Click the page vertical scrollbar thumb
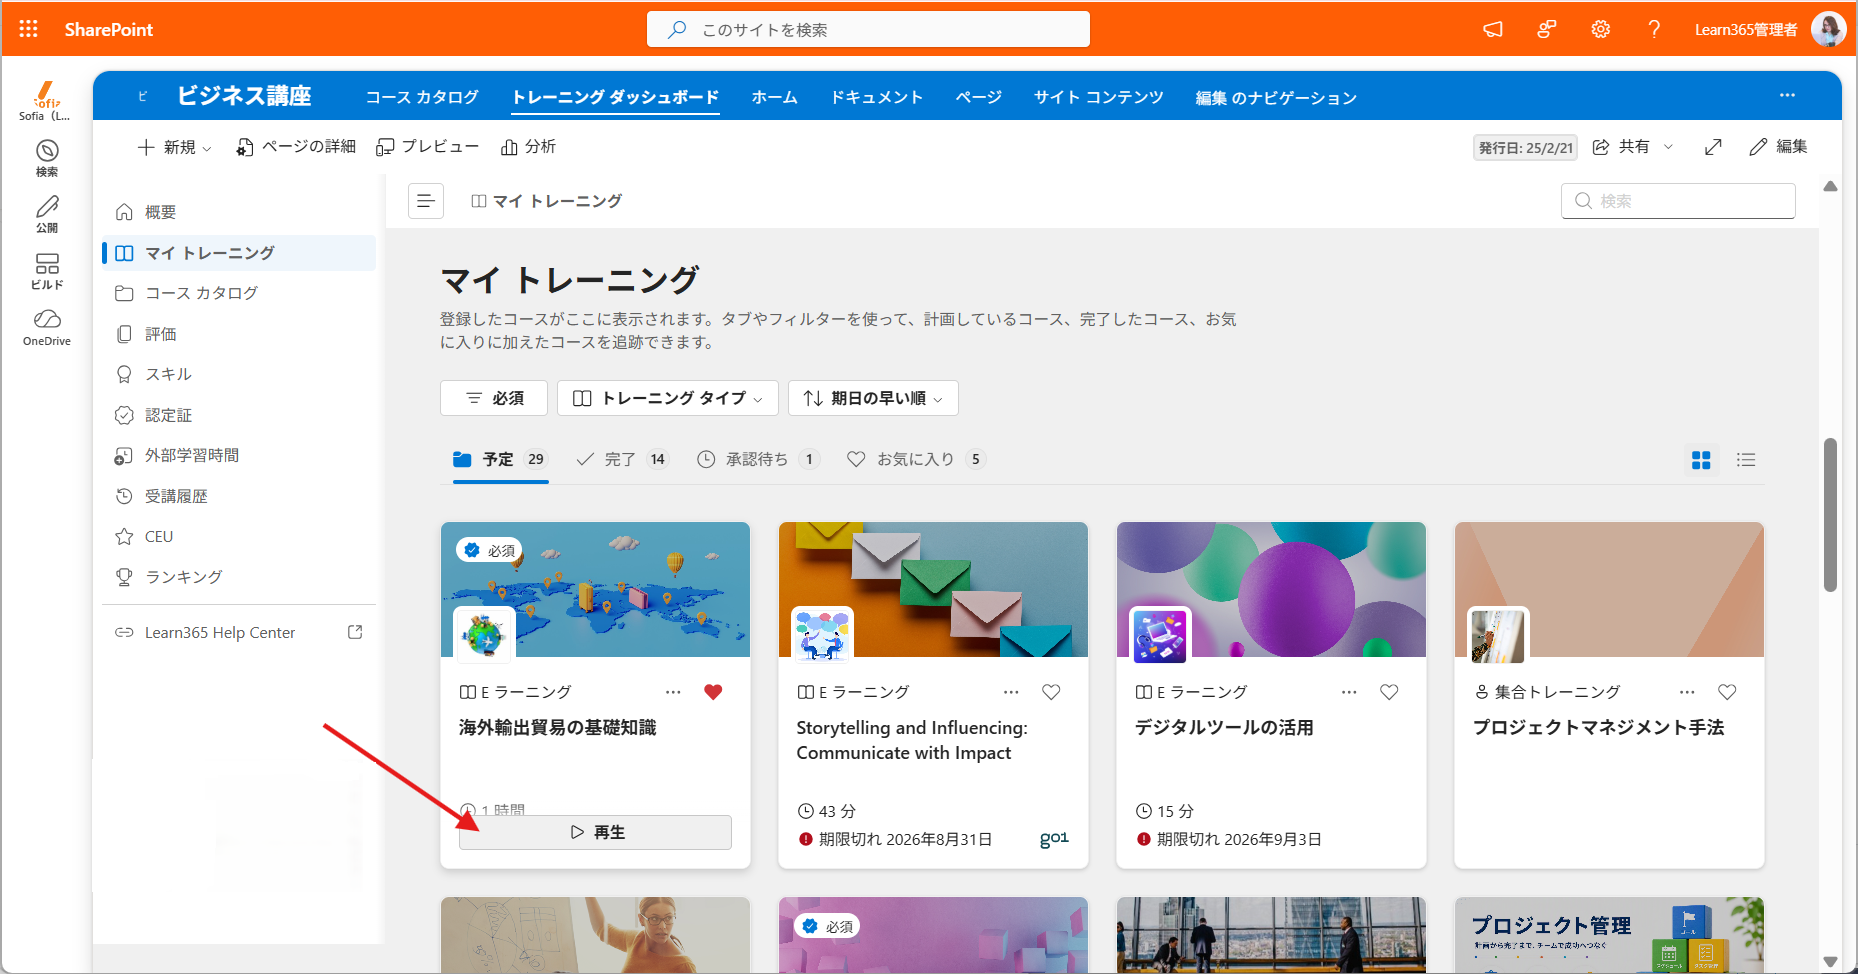Image resolution: width=1858 pixels, height=974 pixels. point(1830,515)
